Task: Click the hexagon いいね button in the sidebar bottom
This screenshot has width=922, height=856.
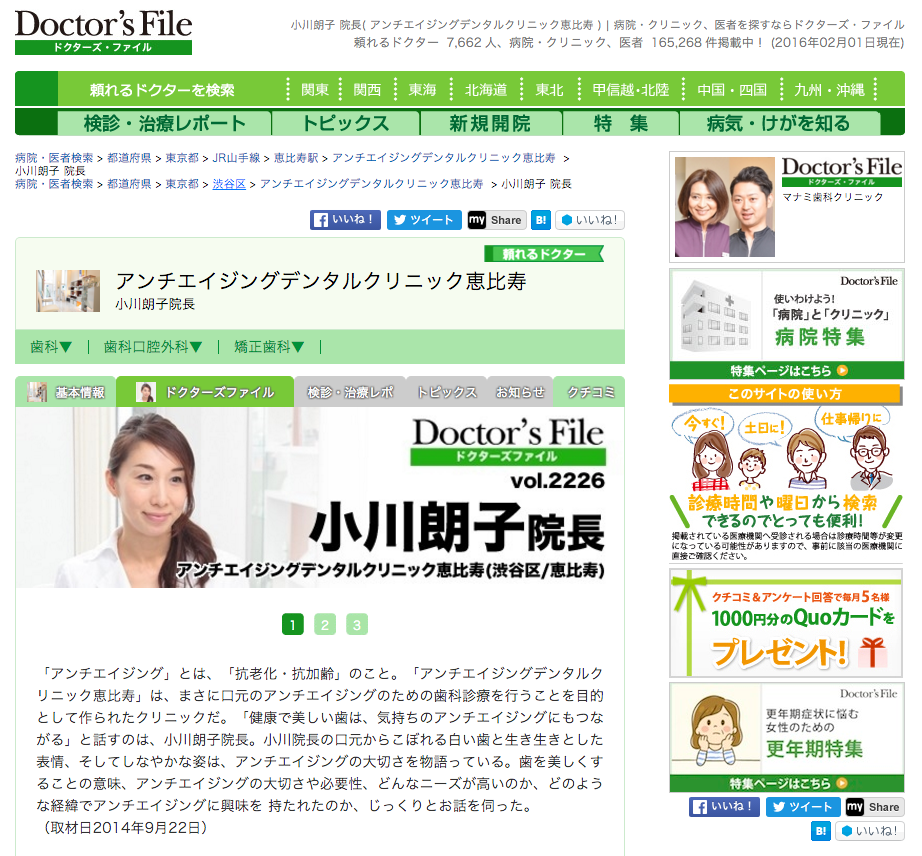Action: 870,831
